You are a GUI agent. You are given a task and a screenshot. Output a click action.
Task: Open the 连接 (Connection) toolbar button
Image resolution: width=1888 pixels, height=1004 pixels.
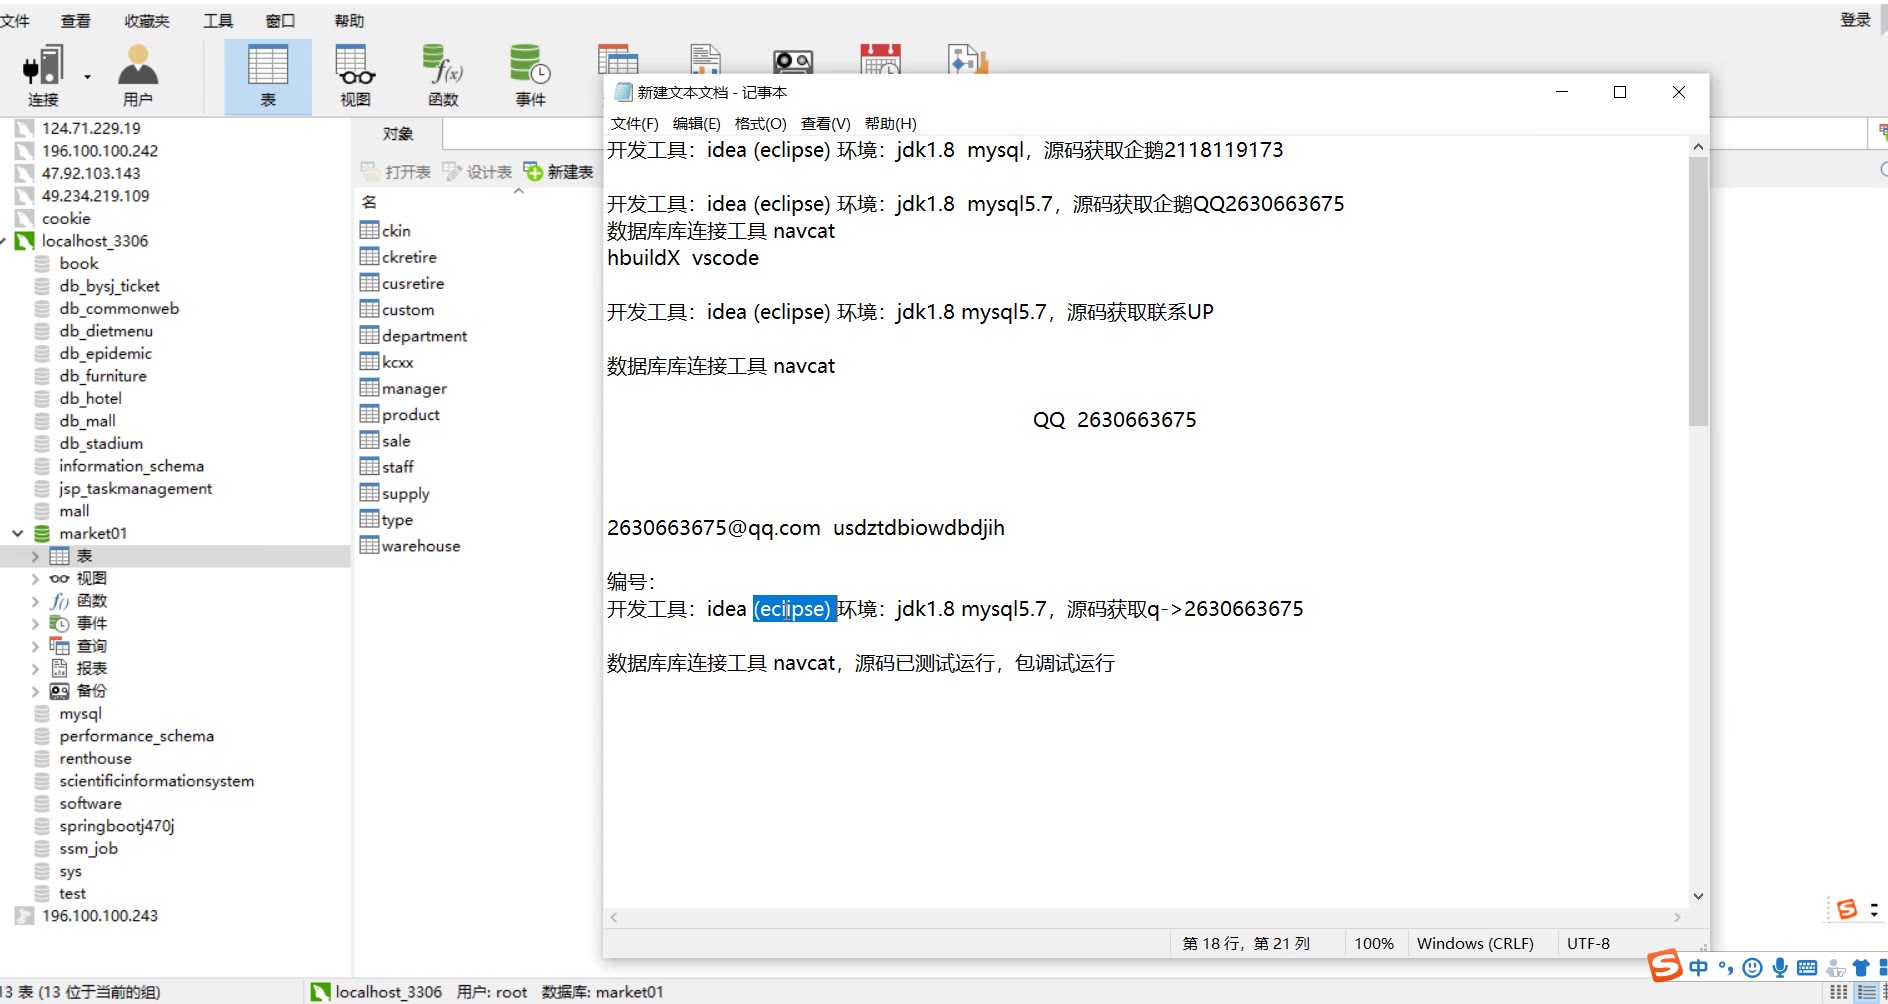(x=43, y=76)
